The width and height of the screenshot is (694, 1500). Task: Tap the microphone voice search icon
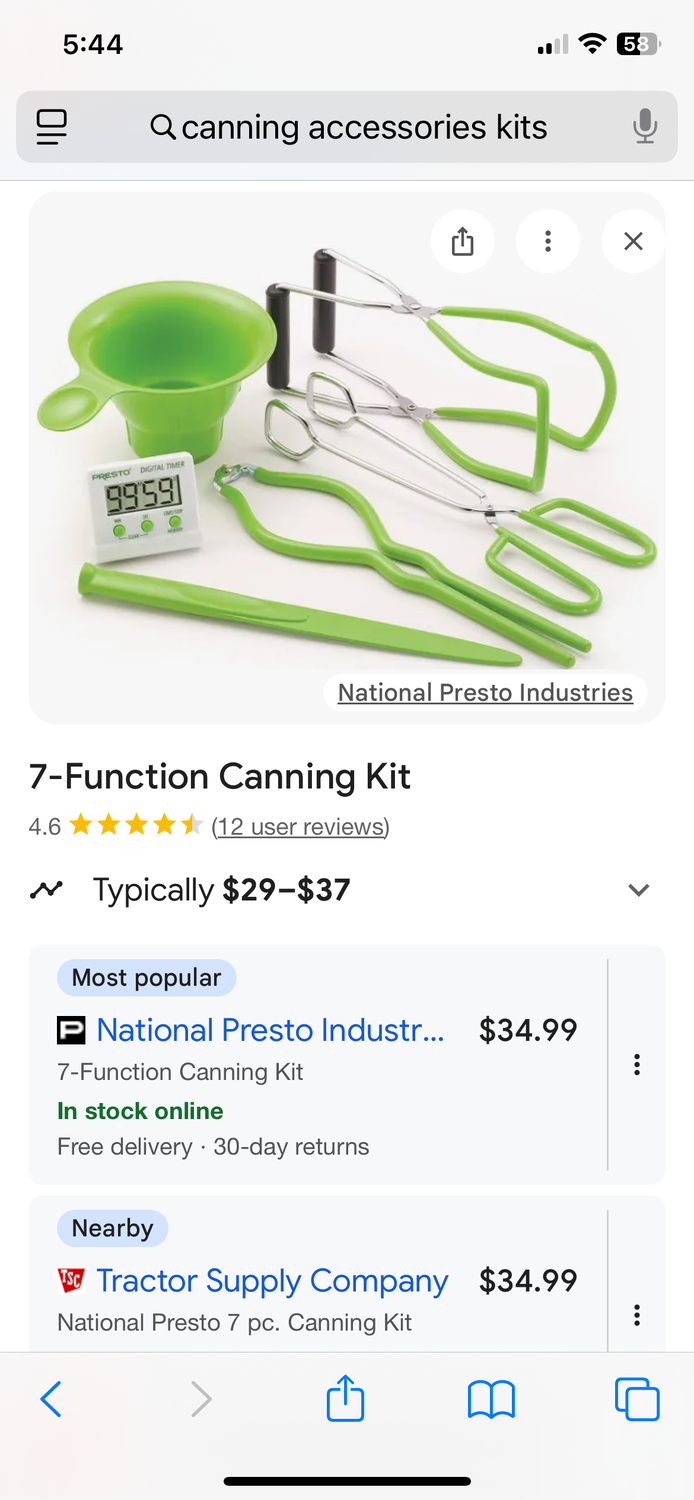[x=645, y=127]
